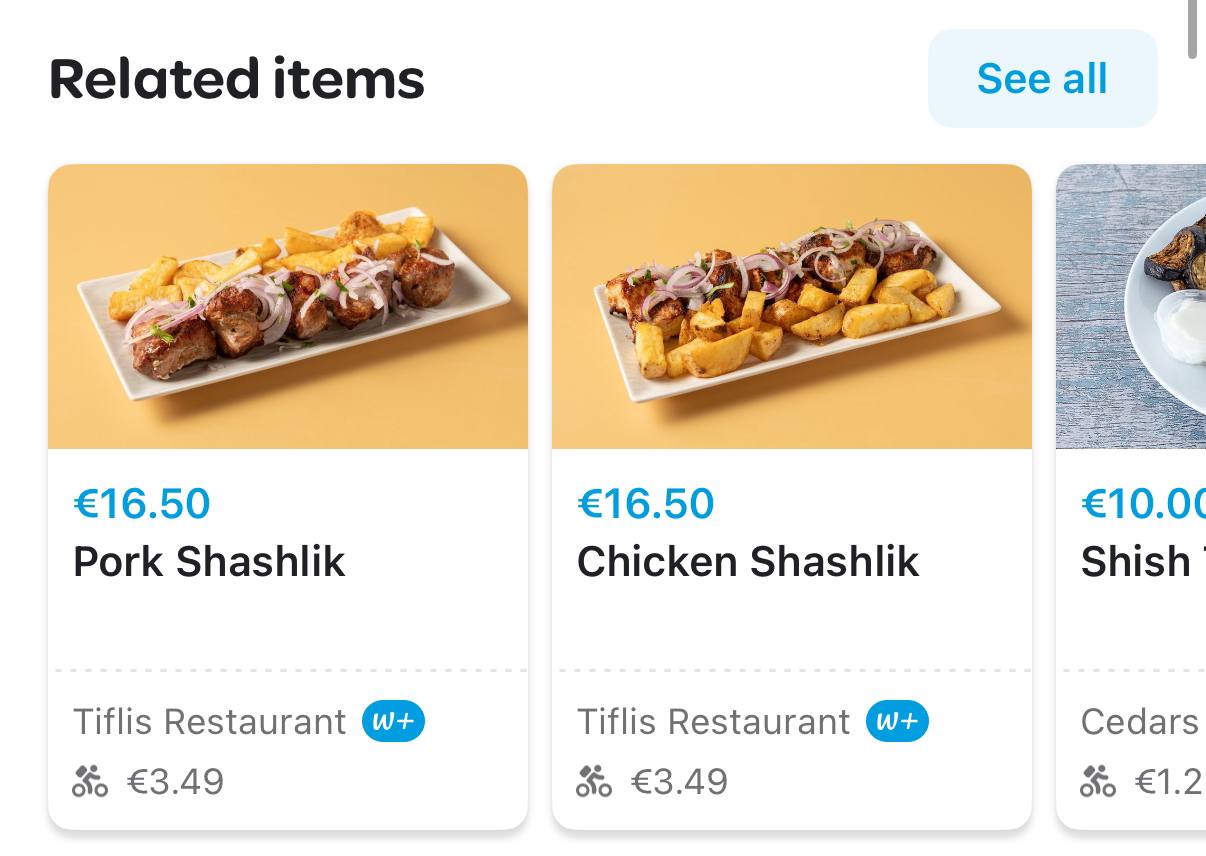1206x856 pixels.
Task: Open the Cedars restaurant name
Action: [1140, 721]
